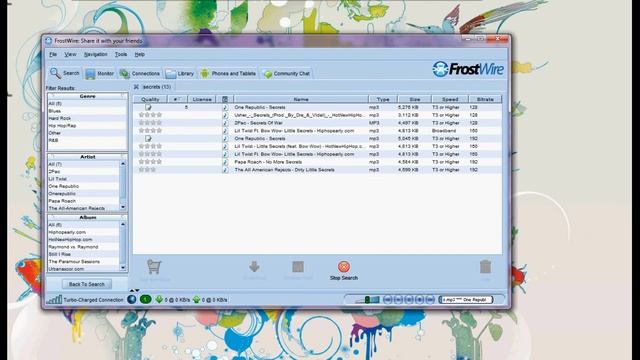Open the Navigation menu

click(x=96, y=54)
